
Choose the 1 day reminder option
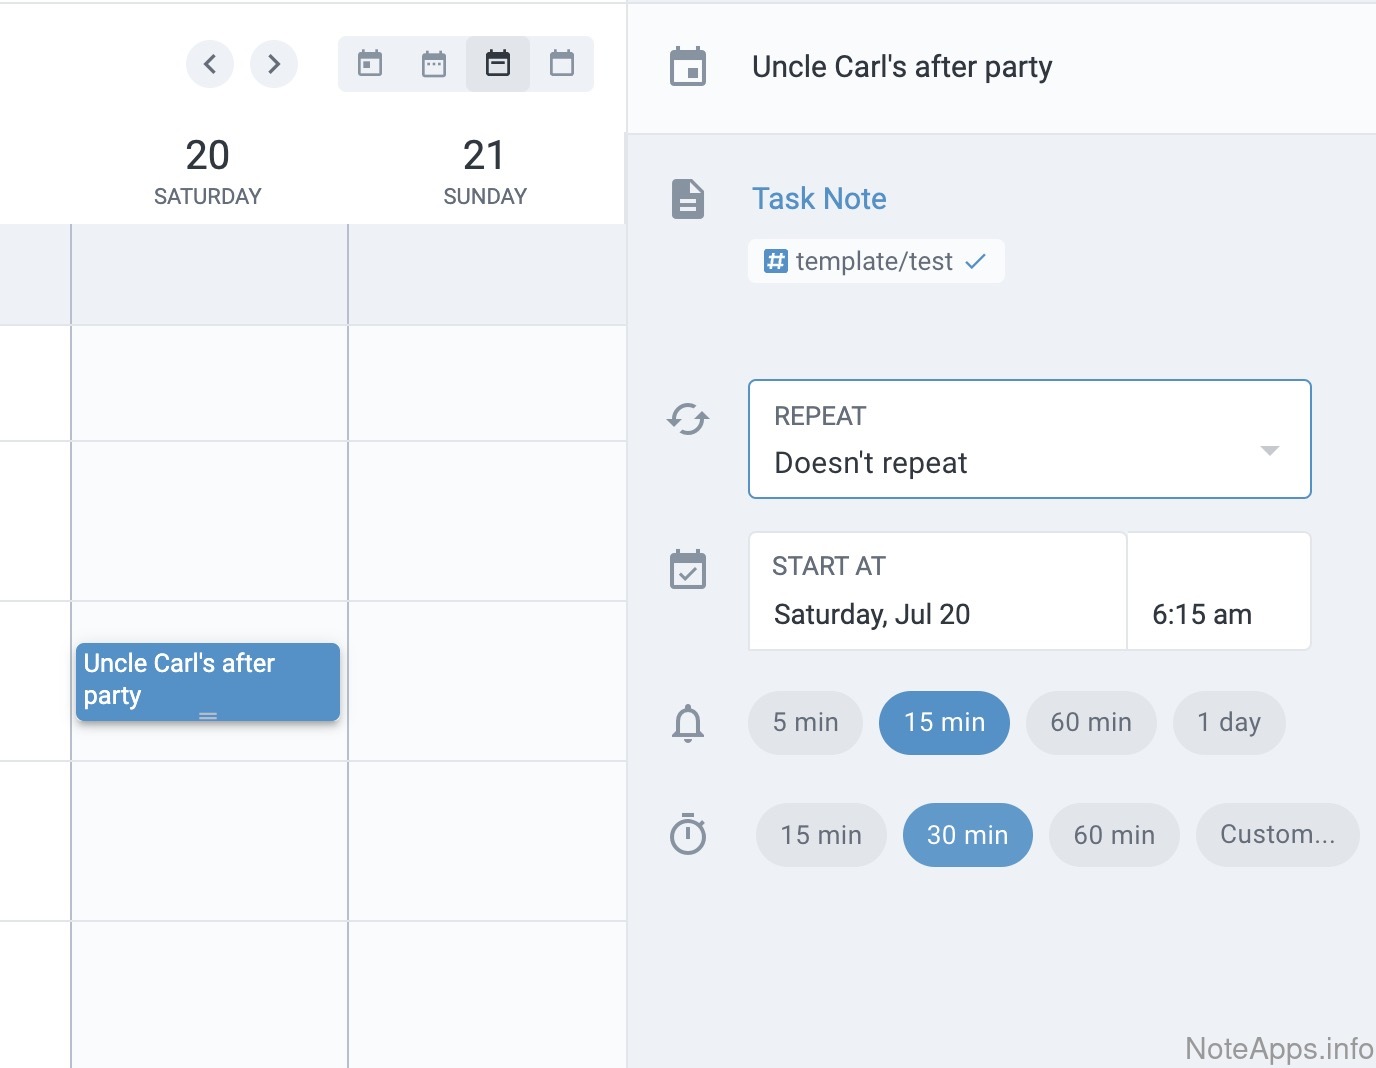[x=1229, y=723]
